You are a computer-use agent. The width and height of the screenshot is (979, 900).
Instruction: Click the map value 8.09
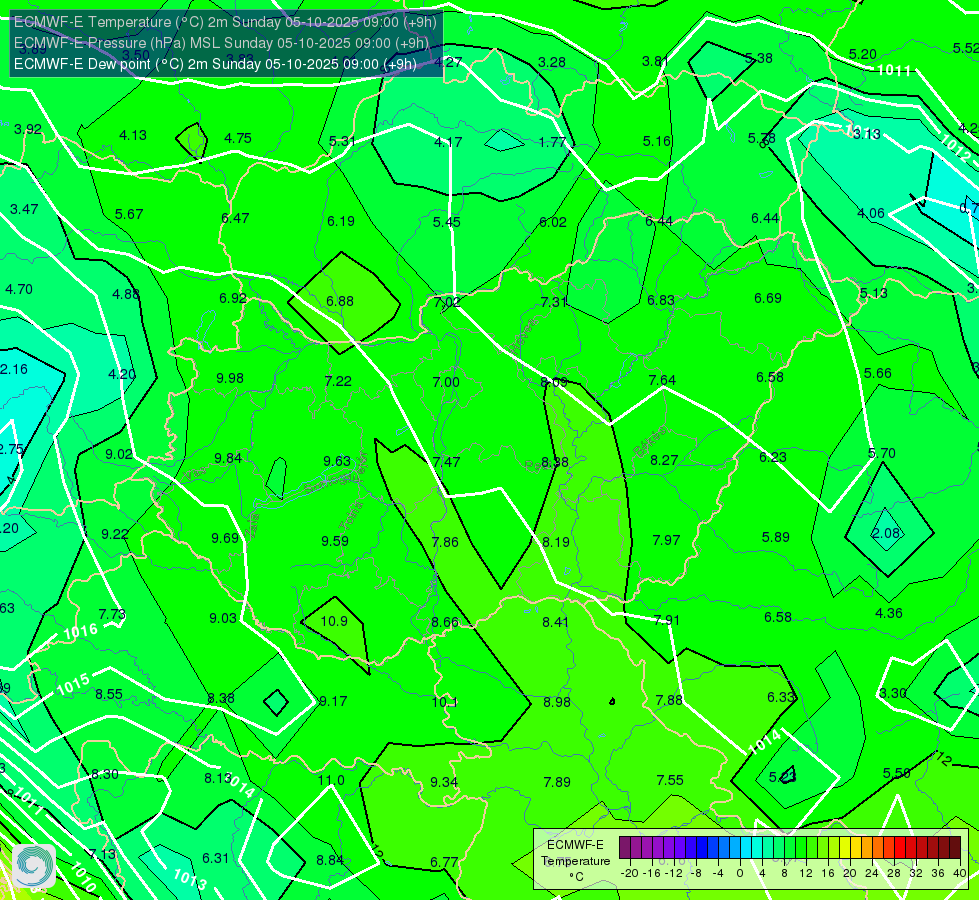(554, 382)
